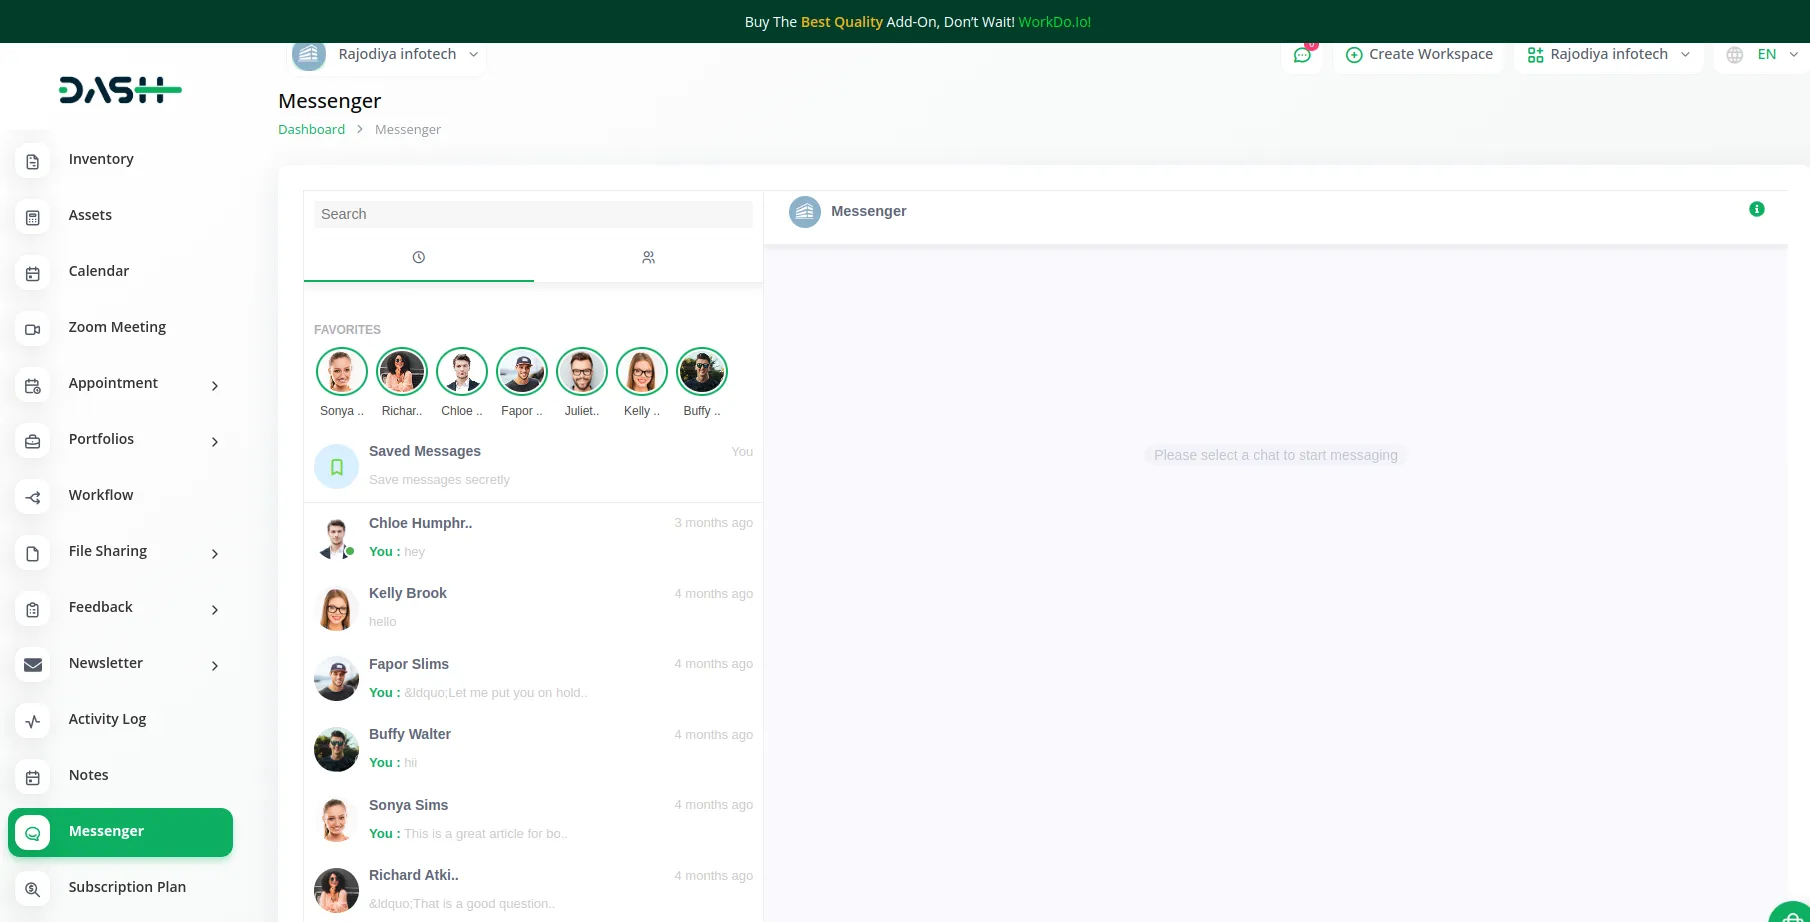Click the Subscription Plan icon
The width and height of the screenshot is (1810, 922).
coord(33,889)
